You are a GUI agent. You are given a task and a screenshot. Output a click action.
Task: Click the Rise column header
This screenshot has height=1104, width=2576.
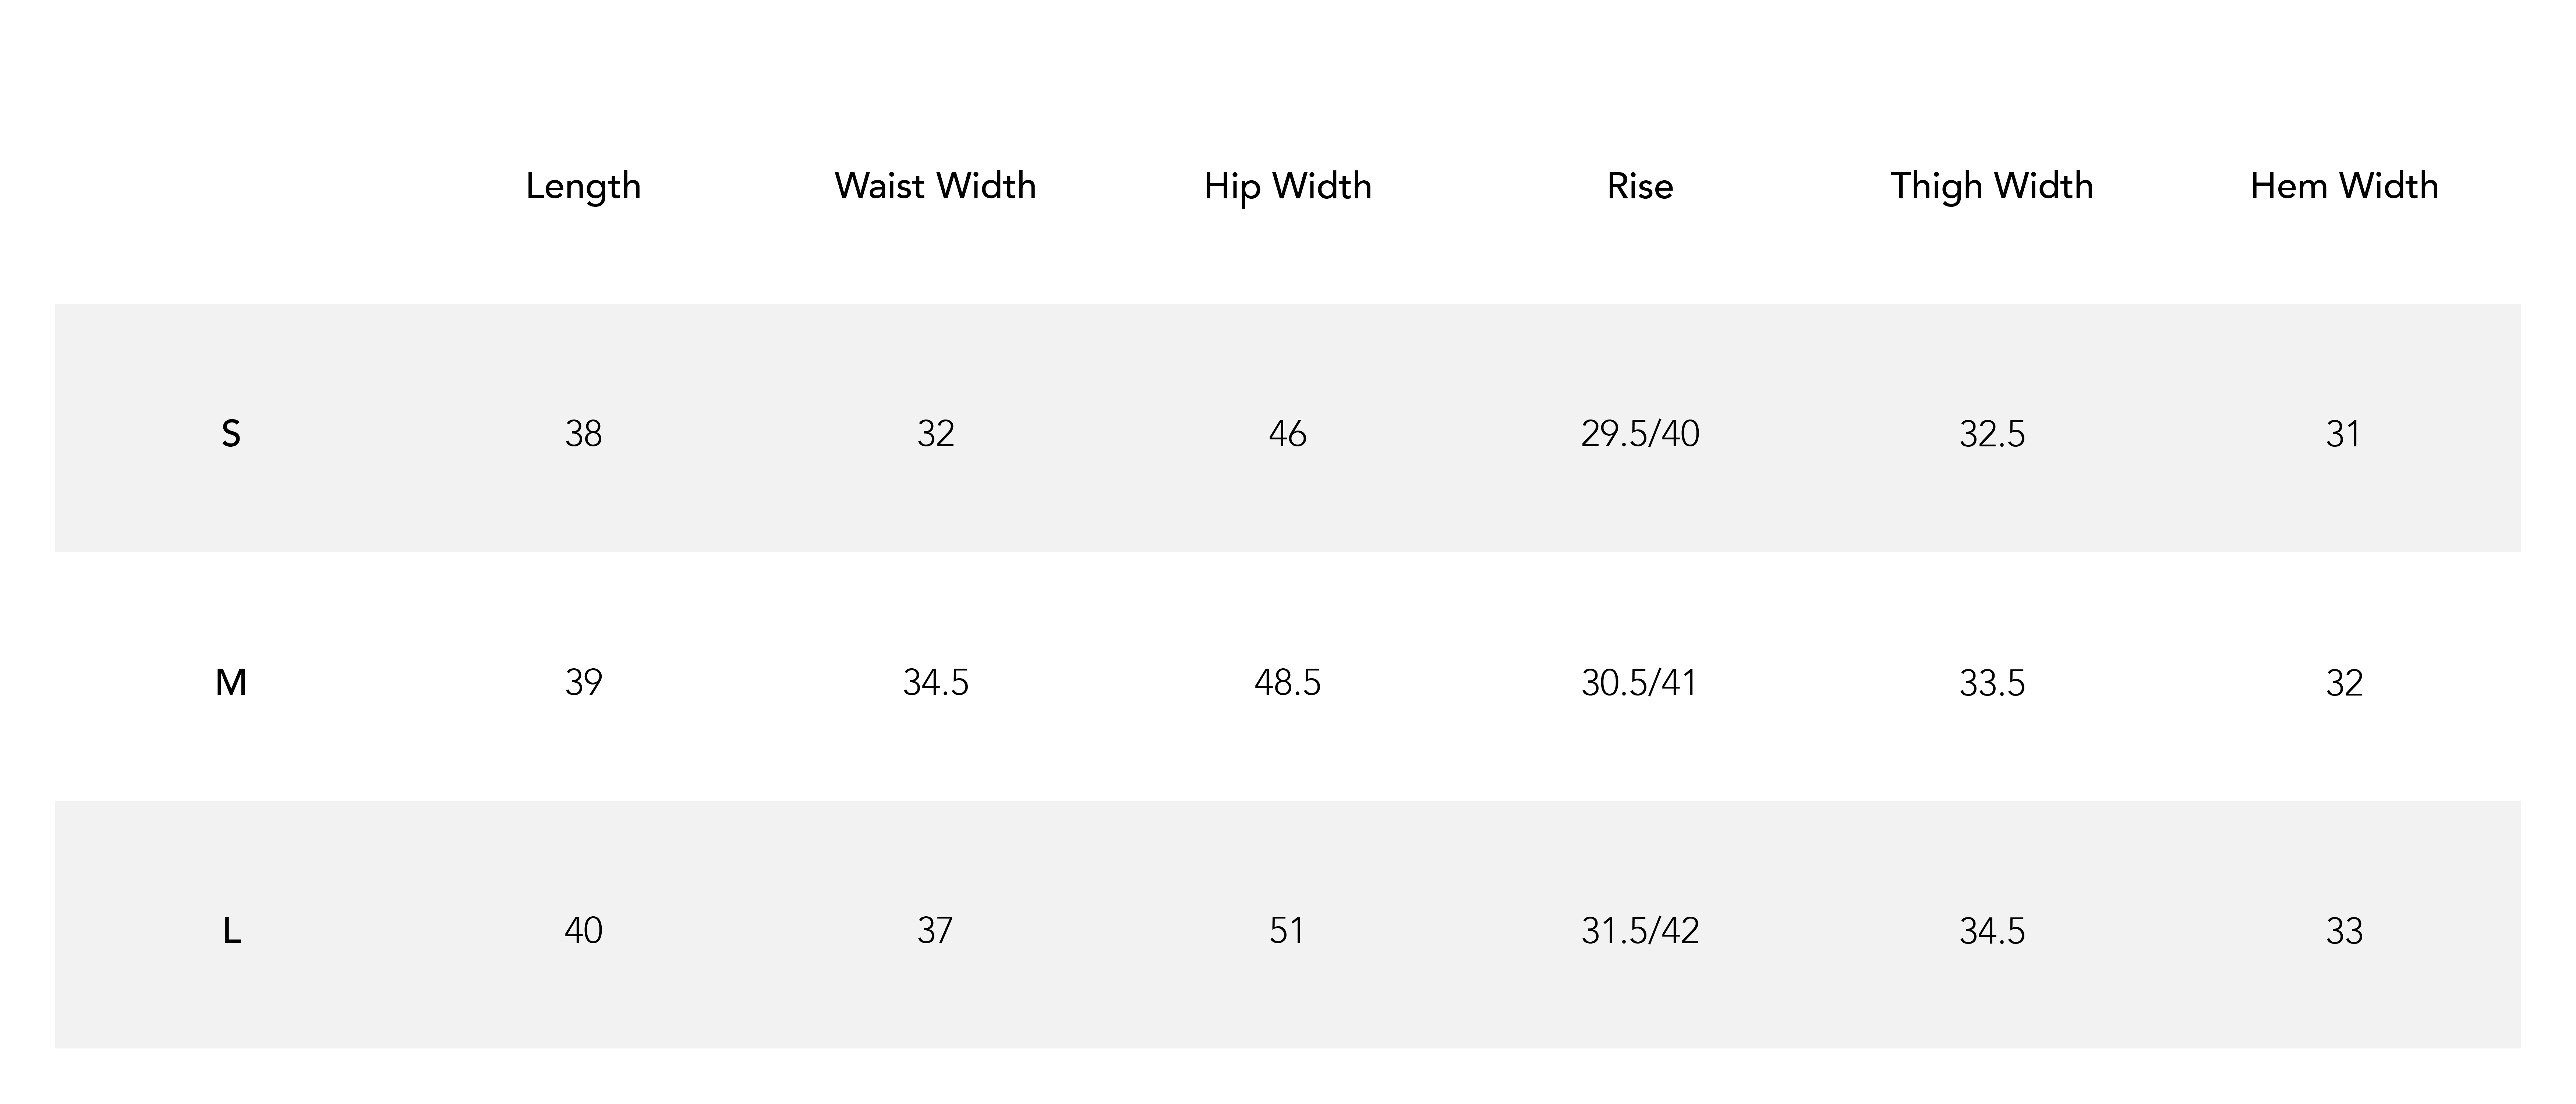pos(1640,186)
